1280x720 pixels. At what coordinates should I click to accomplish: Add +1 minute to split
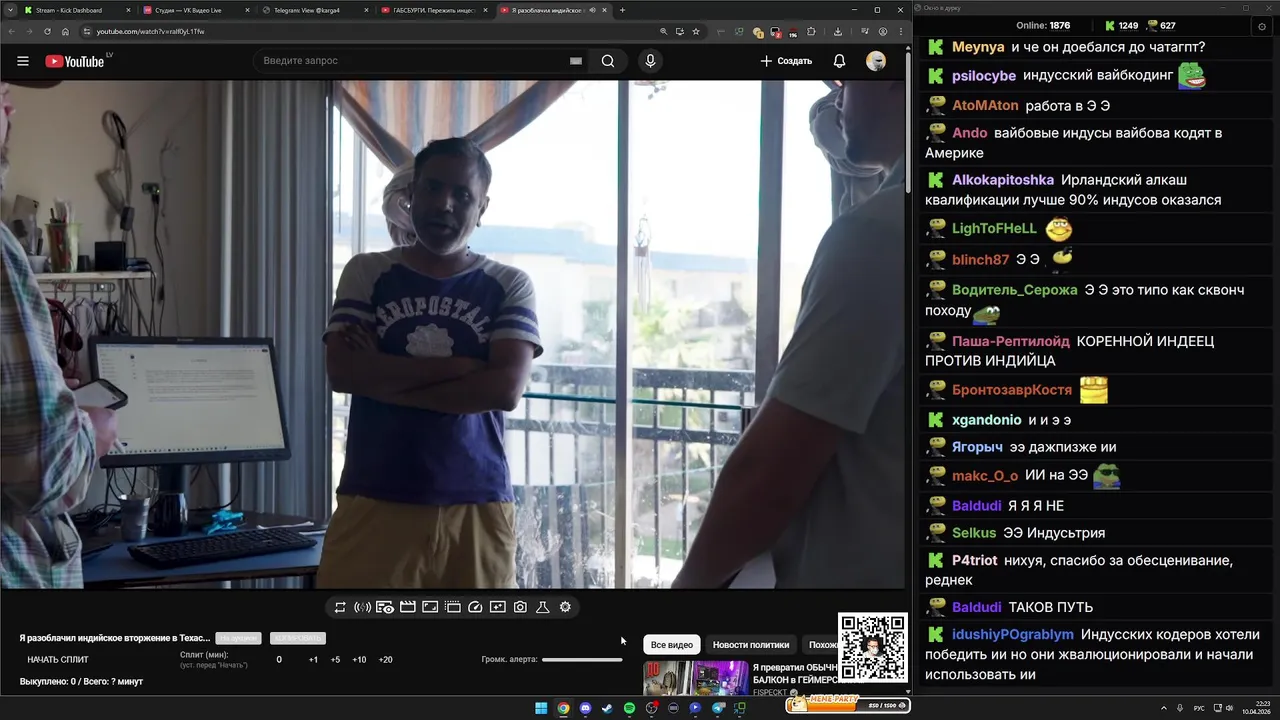click(313, 660)
